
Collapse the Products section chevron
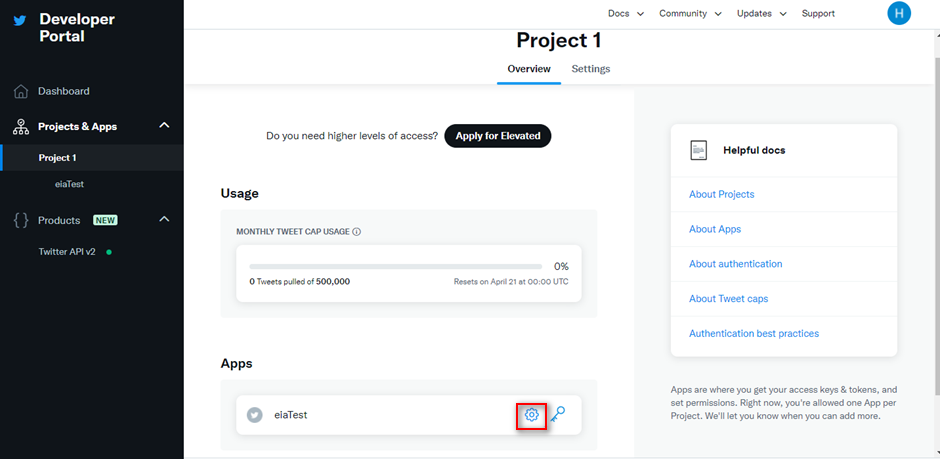point(164,220)
